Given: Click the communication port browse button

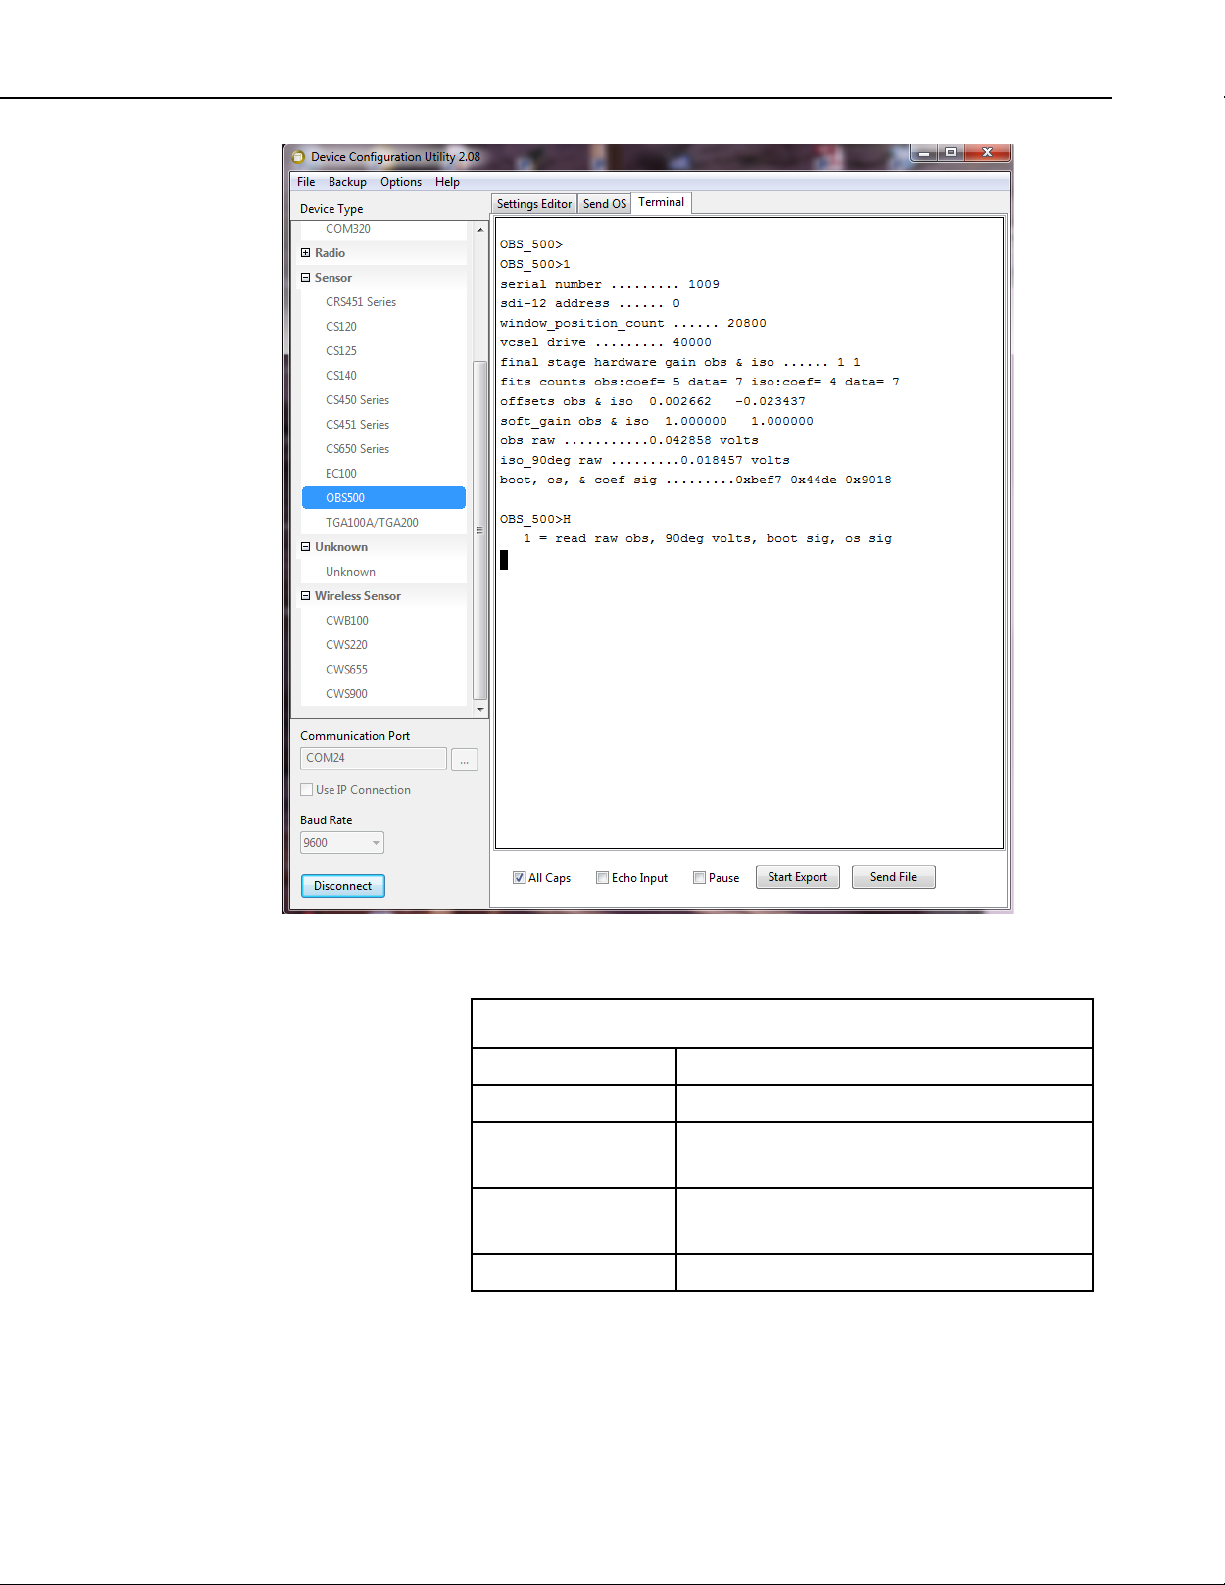Looking at the screenshot, I should [x=464, y=760].
